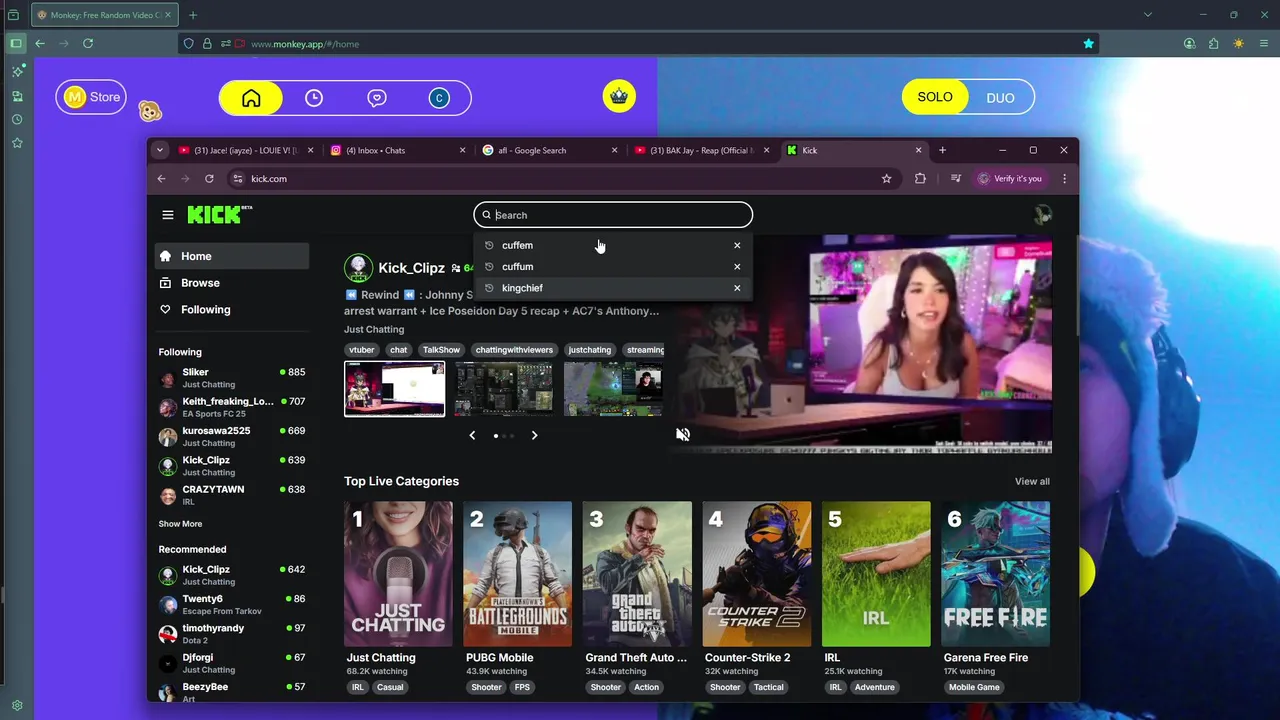Open Garena Free Fire category card
Screen dimensions: 1280x720
(x=996, y=575)
